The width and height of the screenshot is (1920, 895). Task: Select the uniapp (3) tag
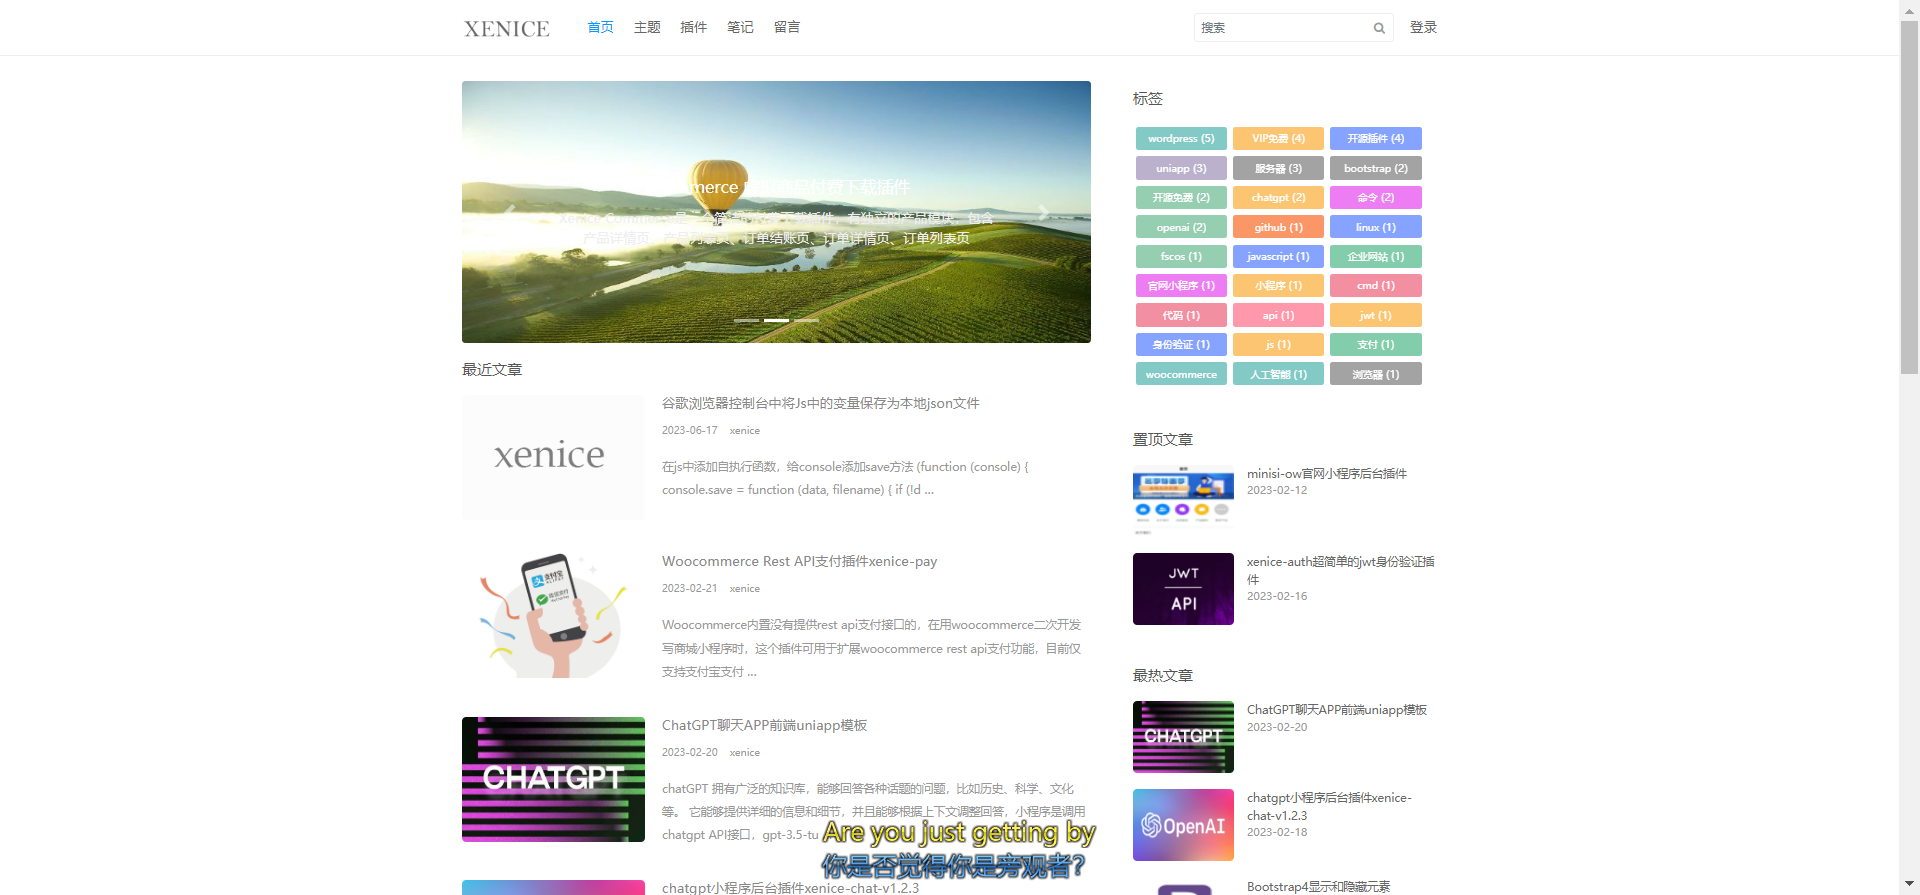pos(1181,168)
